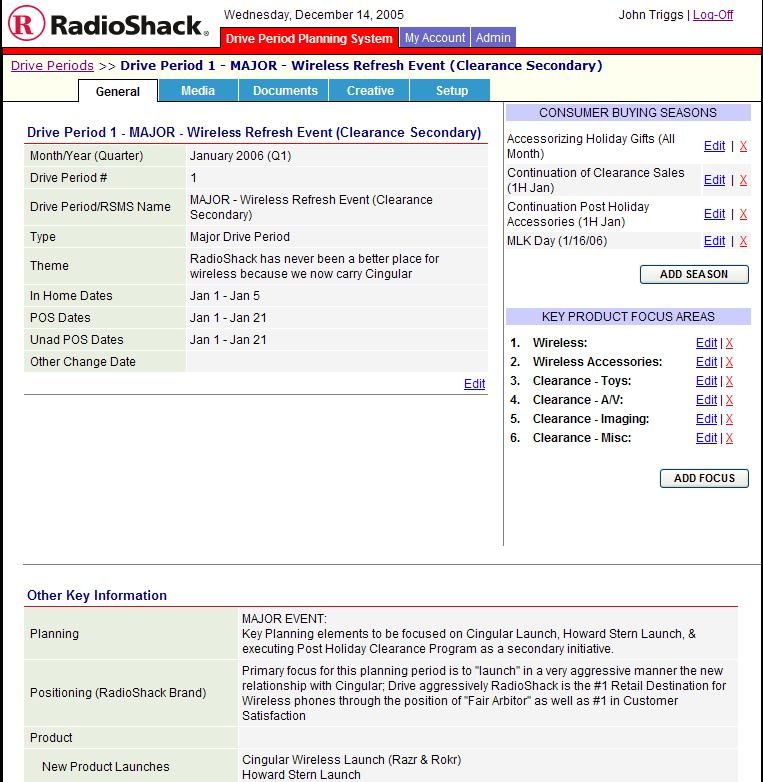Image resolution: width=763 pixels, height=782 pixels.
Task: Remove the Clearance - A/V focus area
Action: pyautogui.click(x=729, y=399)
